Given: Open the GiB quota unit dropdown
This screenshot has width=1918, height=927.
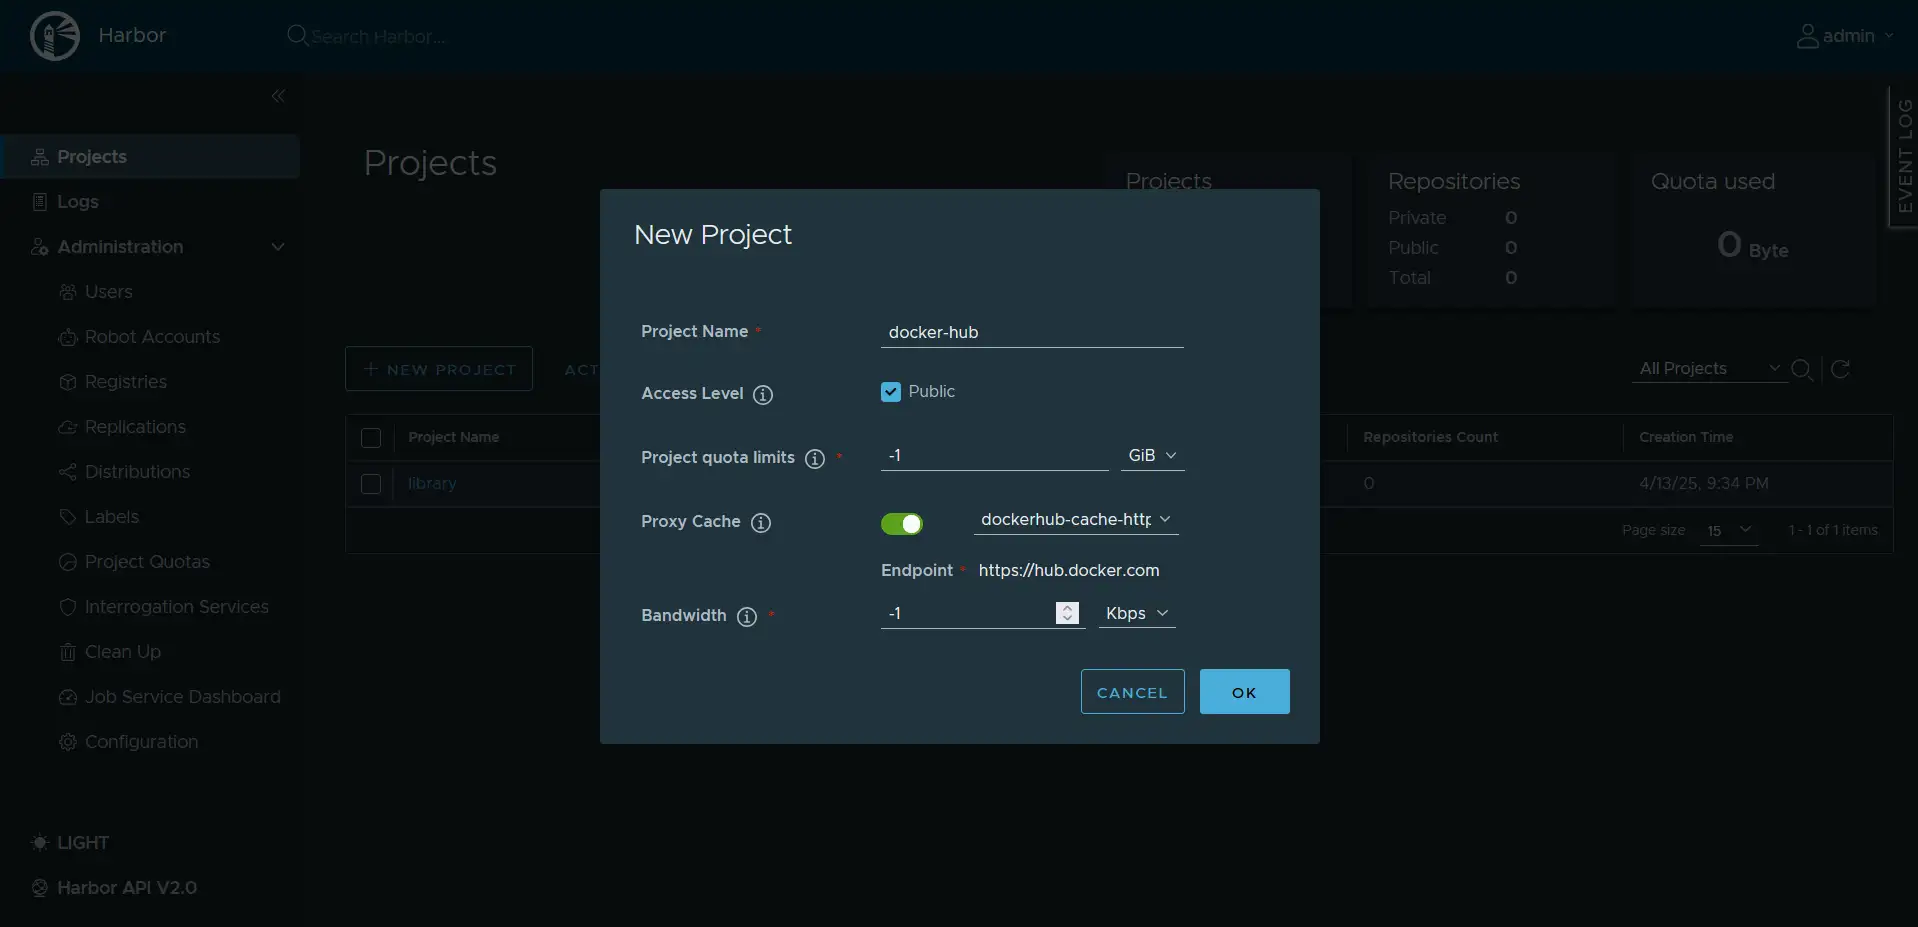Looking at the screenshot, I should click(1151, 455).
